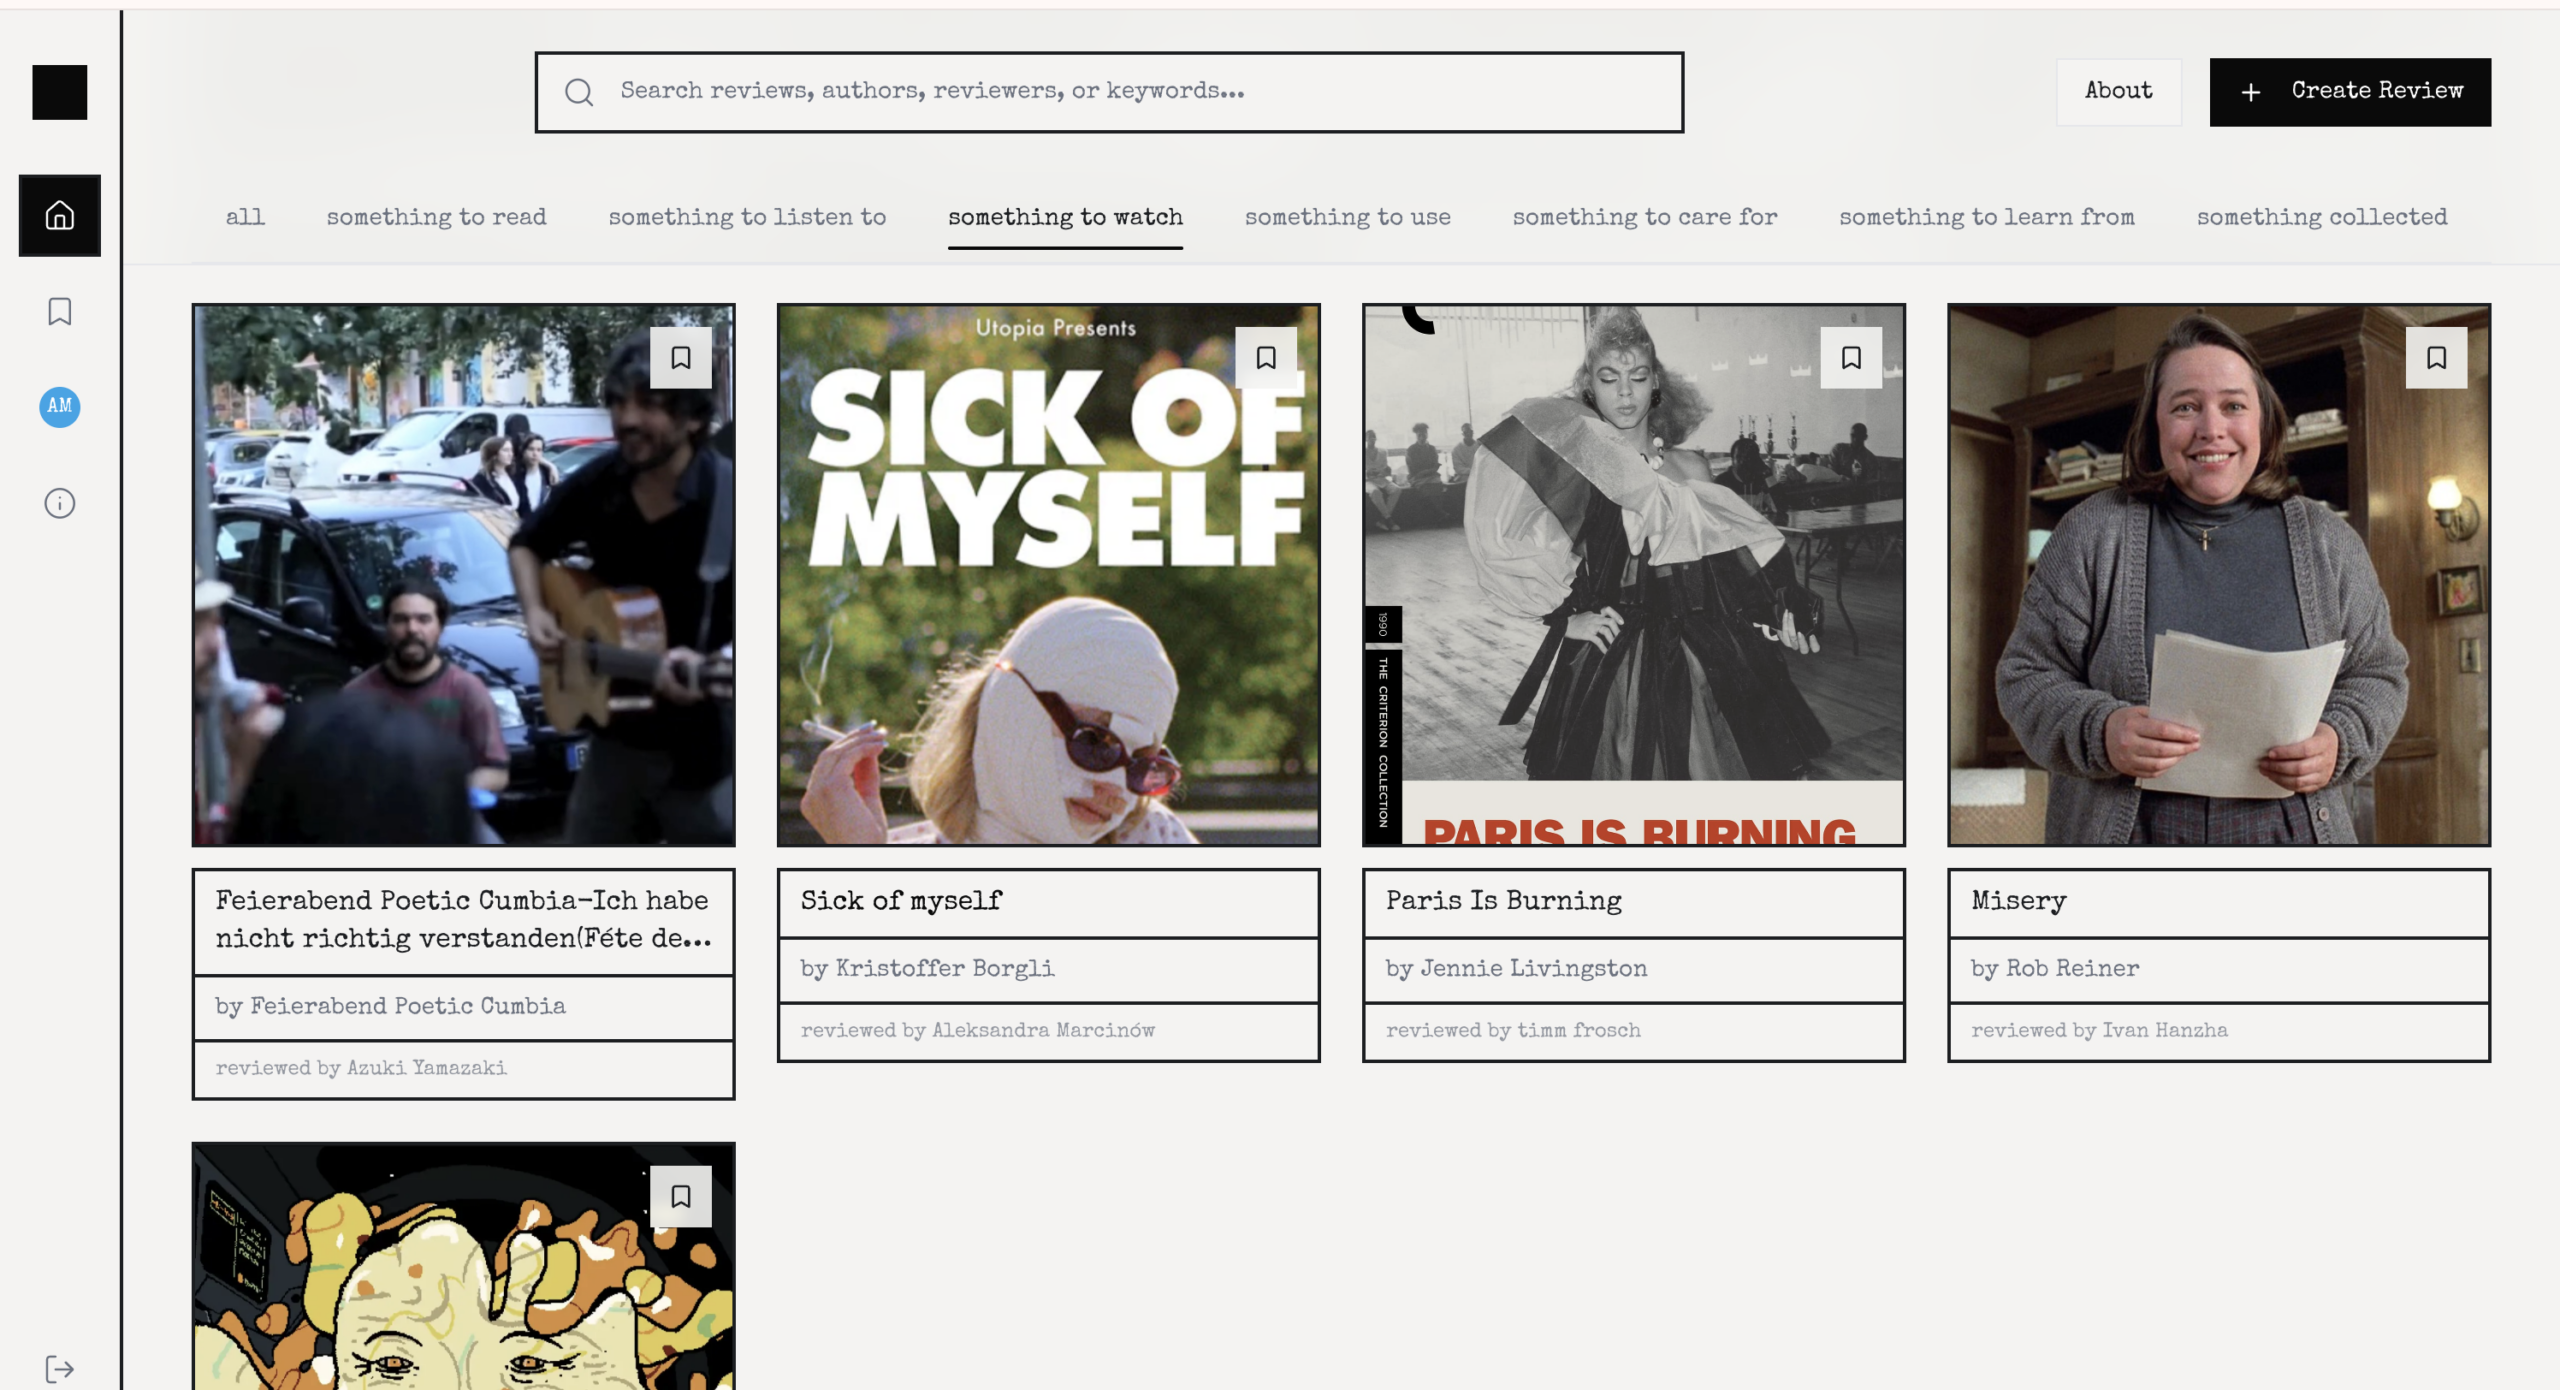Open the 'Sick of myself' title link

point(901,901)
